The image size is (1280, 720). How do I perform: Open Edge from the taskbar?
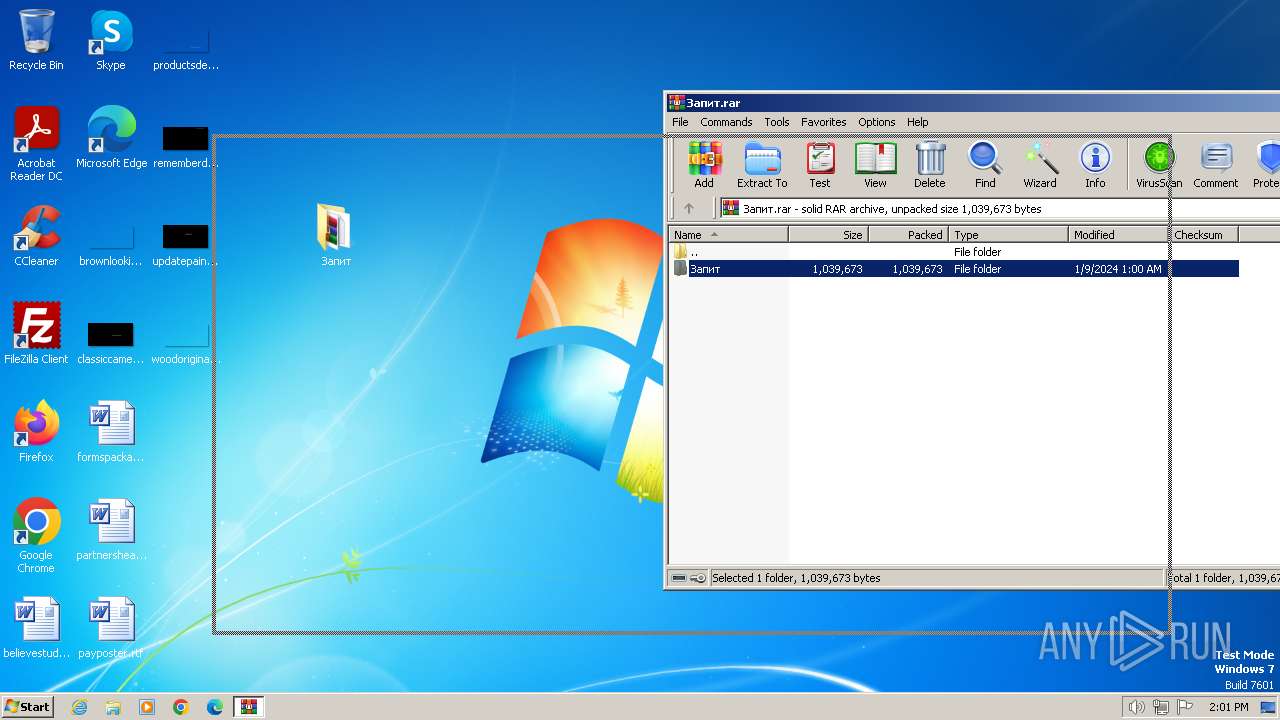(215, 707)
